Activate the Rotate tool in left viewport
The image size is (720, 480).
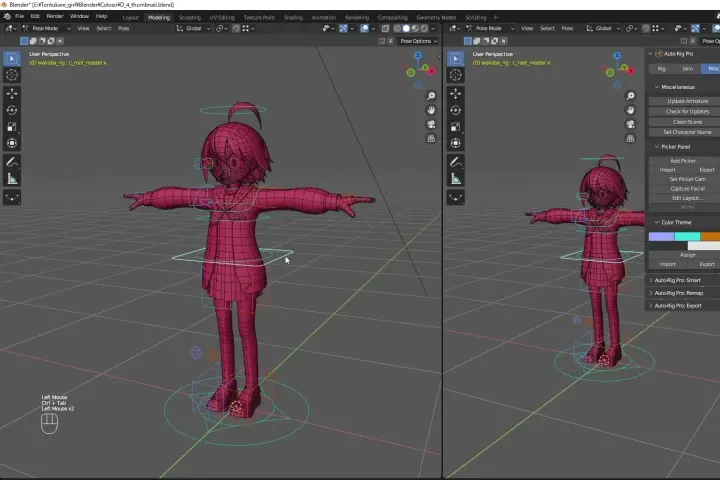(x=12, y=110)
